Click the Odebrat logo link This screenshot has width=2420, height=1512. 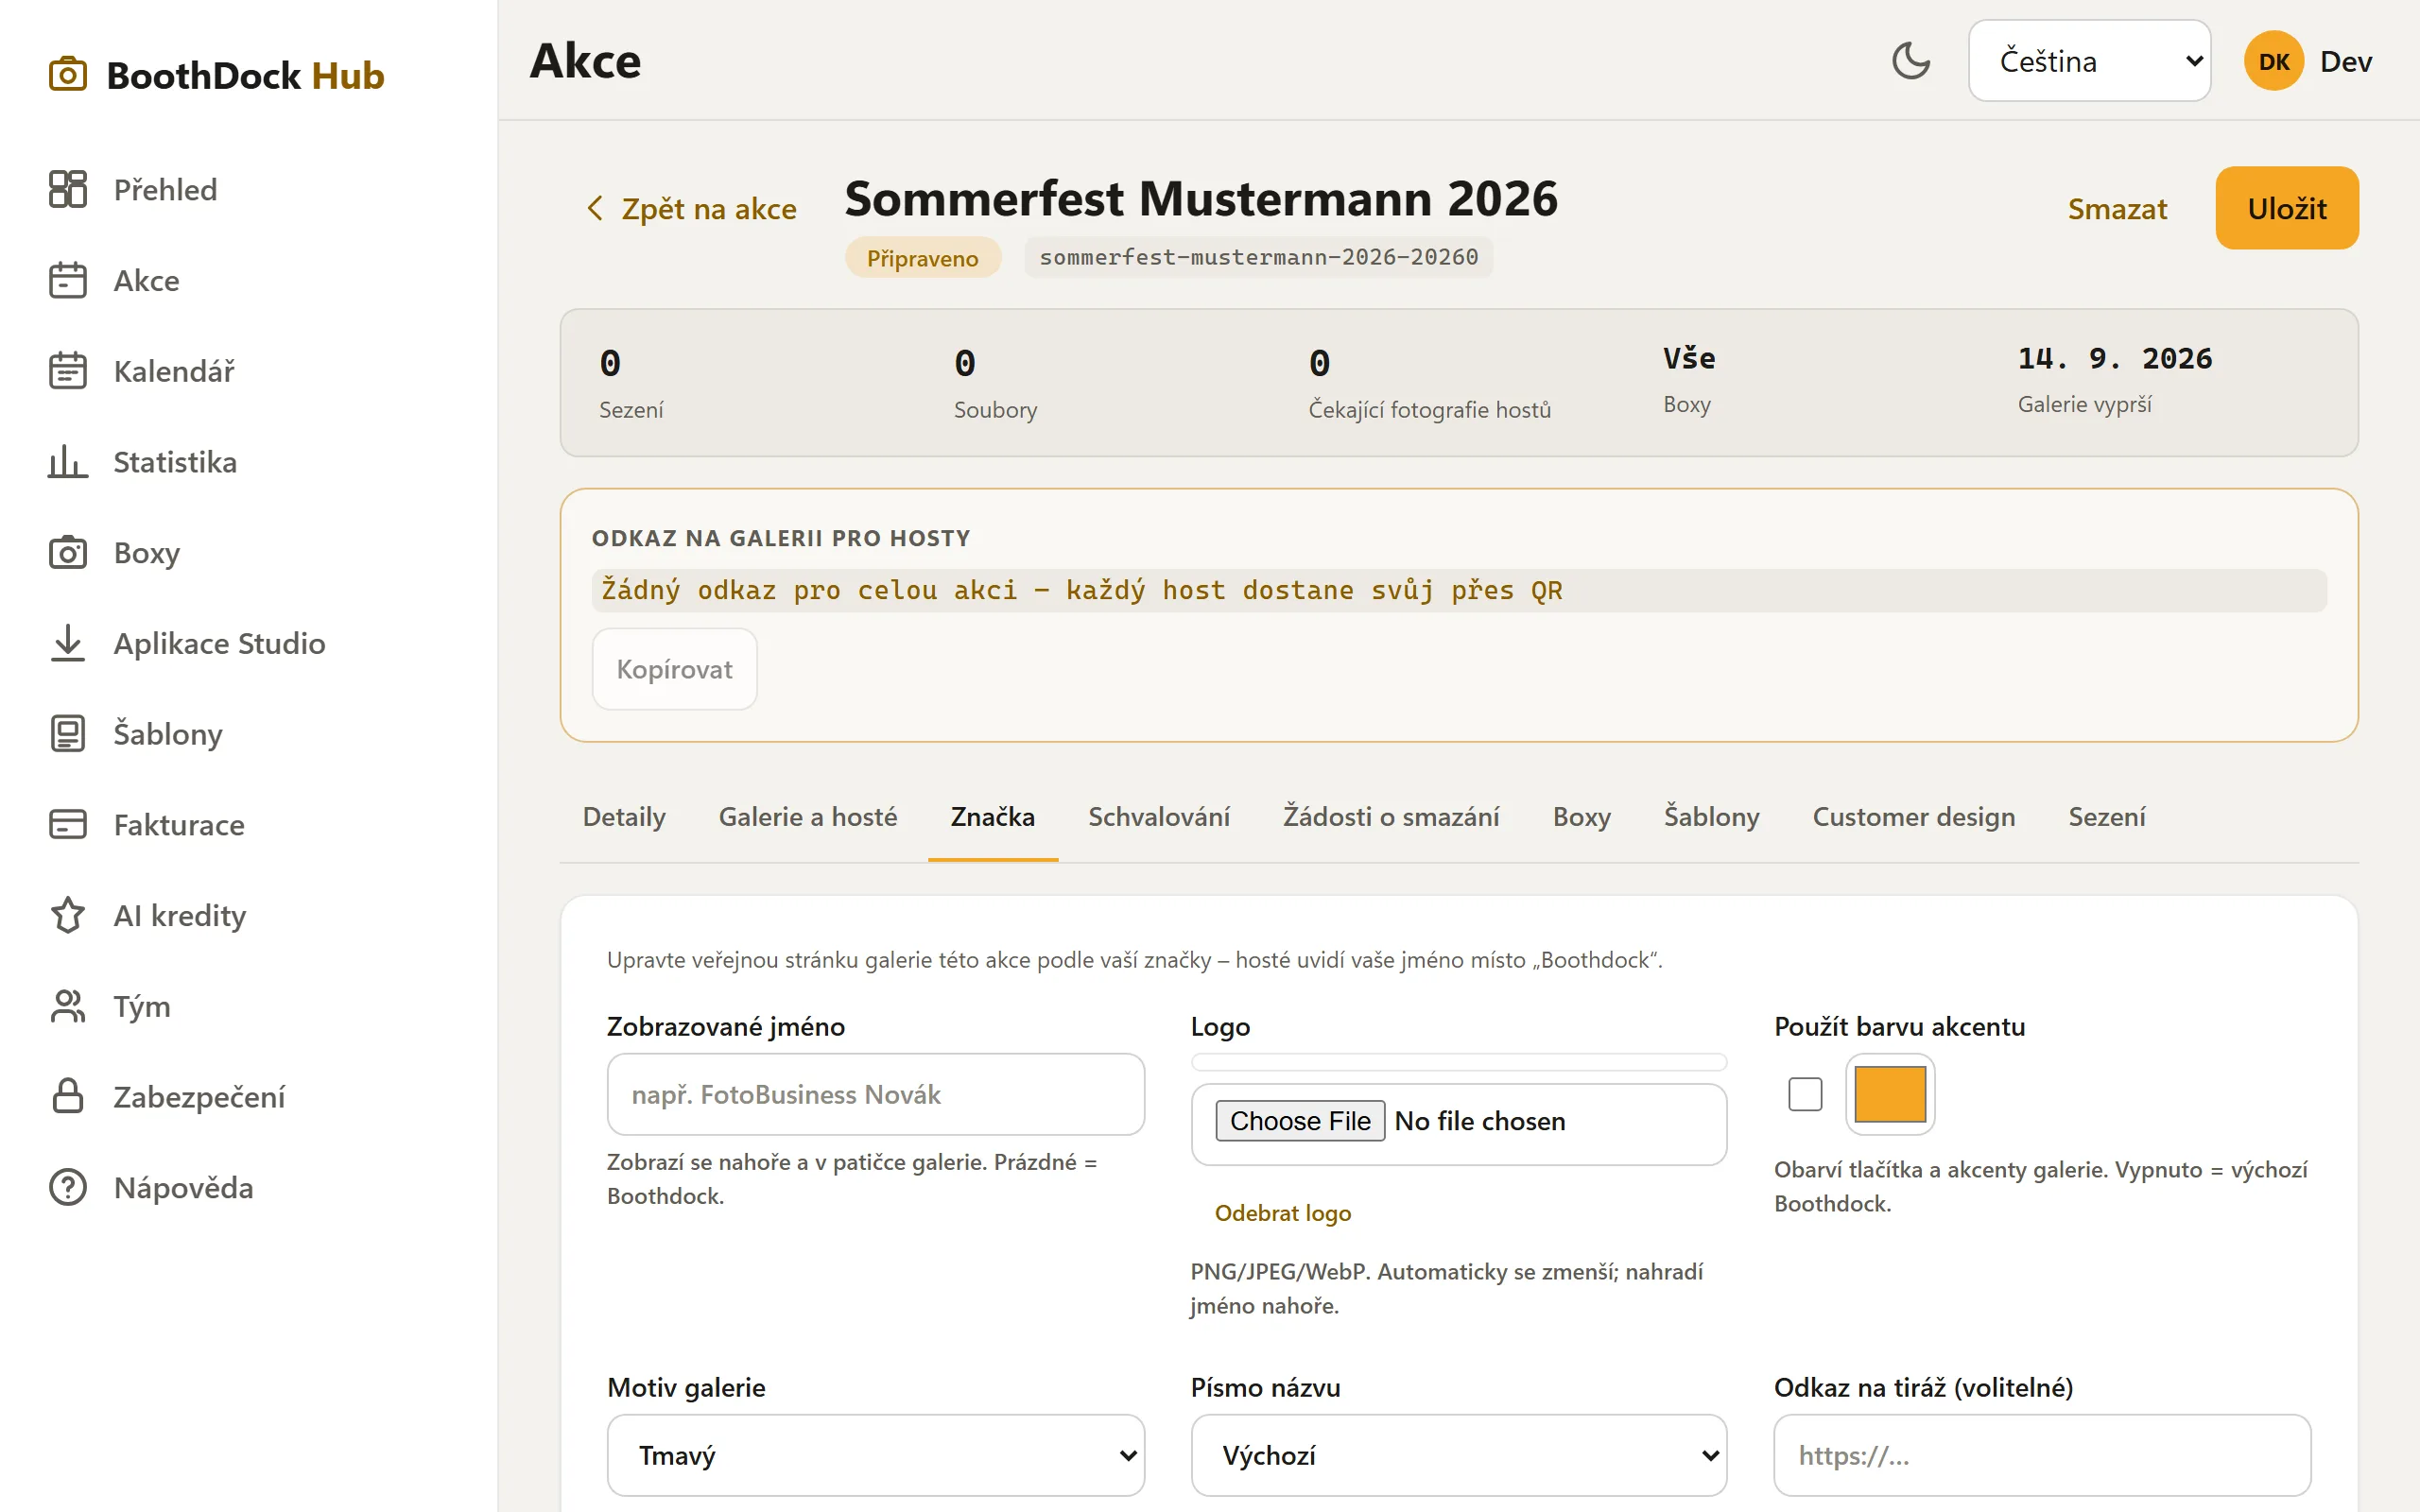[x=1283, y=1213]
